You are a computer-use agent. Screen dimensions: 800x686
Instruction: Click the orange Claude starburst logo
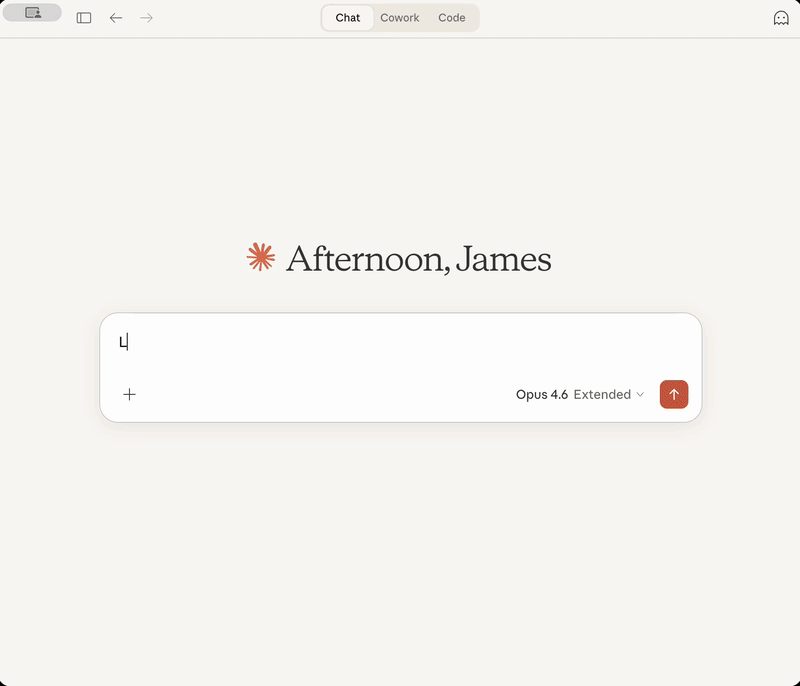261,257
